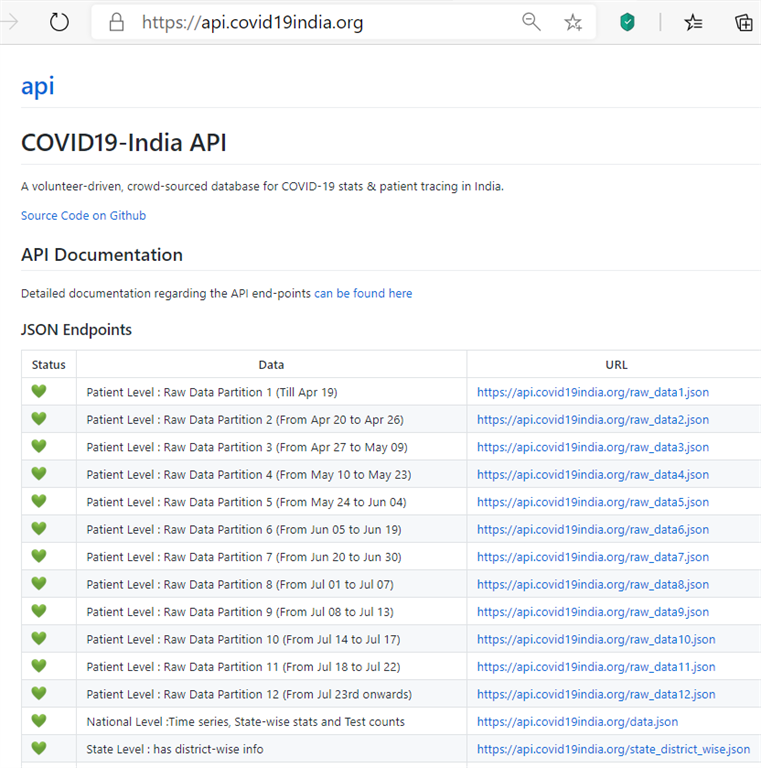The width and height of the screenshot is (761, 768).
Task: Click the zoom magnifier icon in address bar
Action: click(x=531, y=22)
